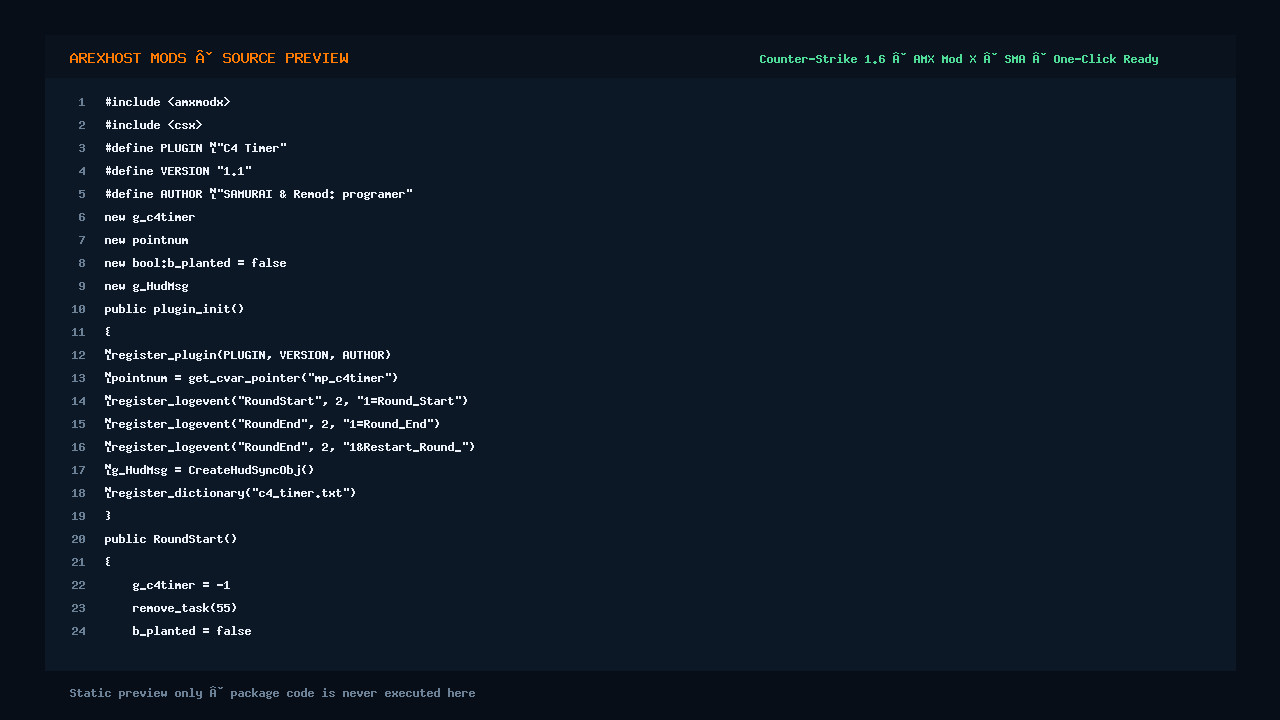Click the public plugin_init() line
The width and height of the screenshot is (1280, 720).
coord(174,309)
